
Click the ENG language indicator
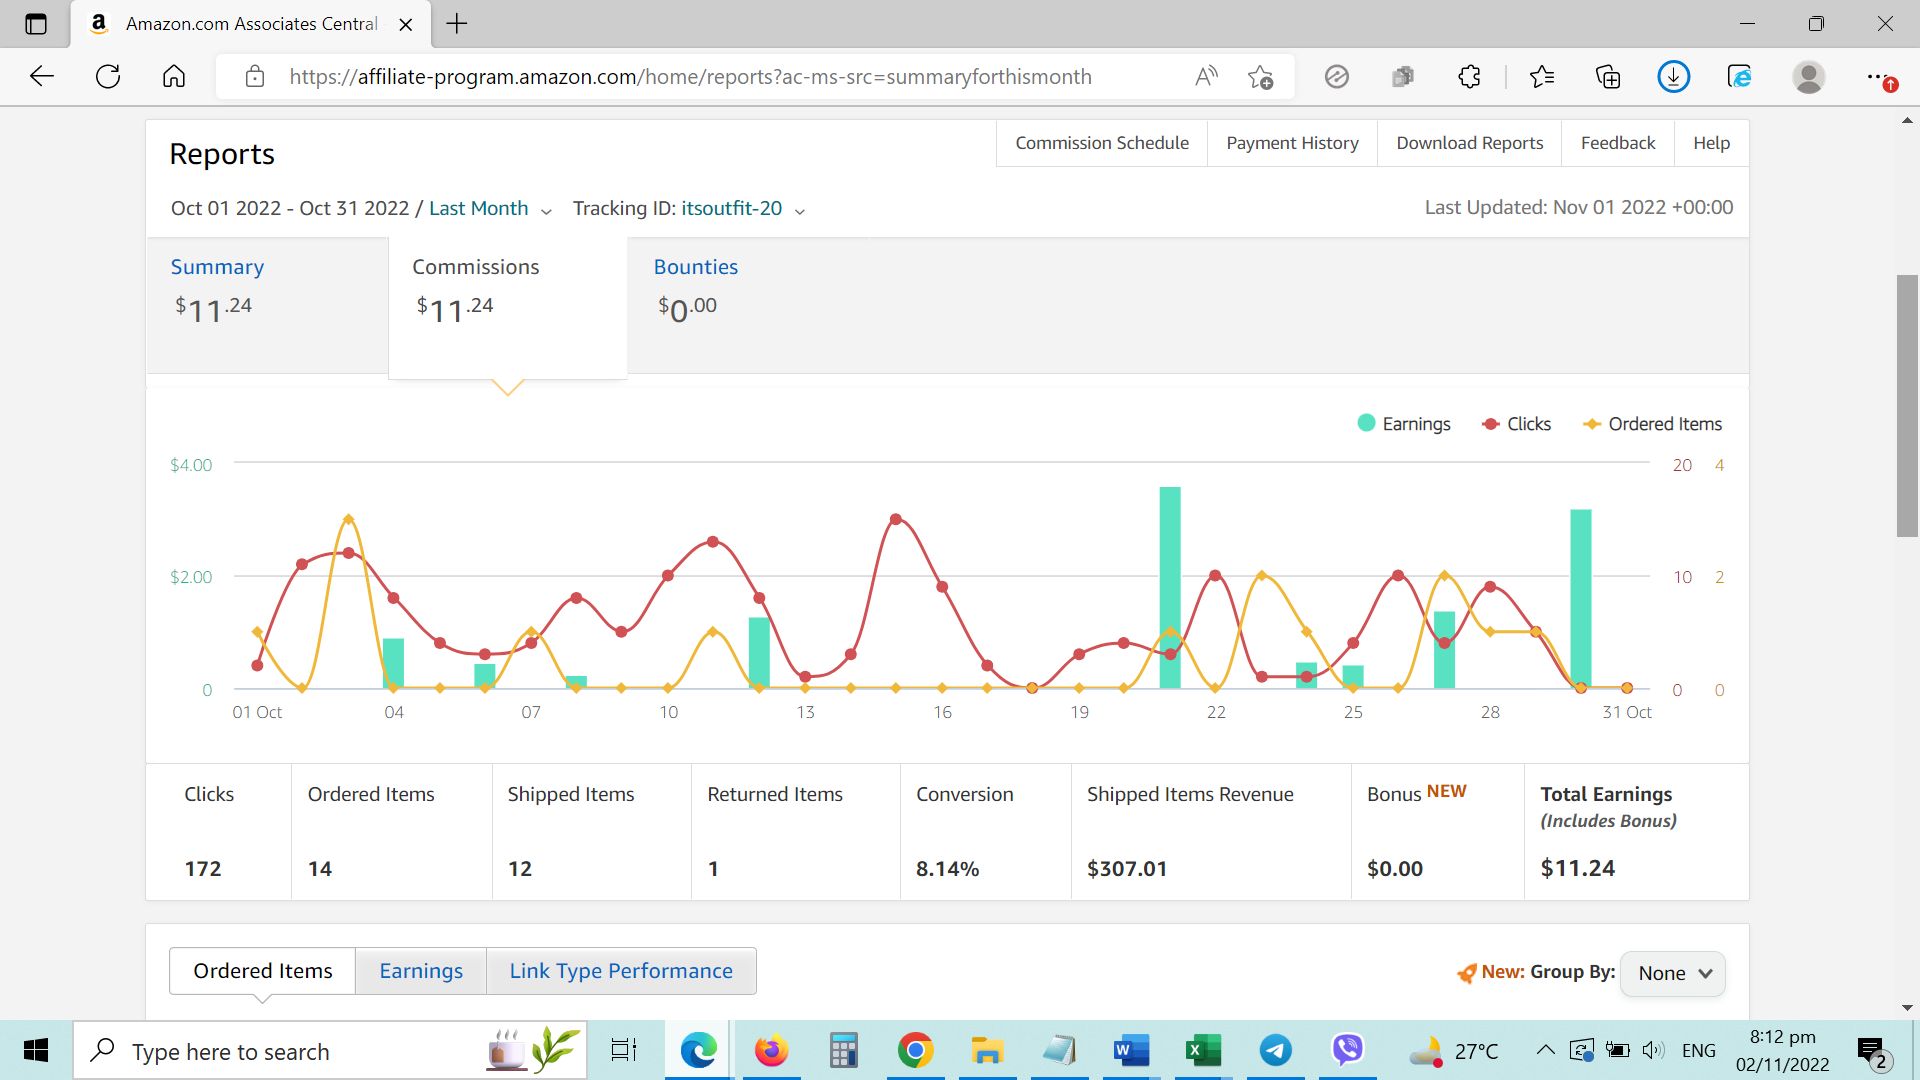point(1699,1050)
